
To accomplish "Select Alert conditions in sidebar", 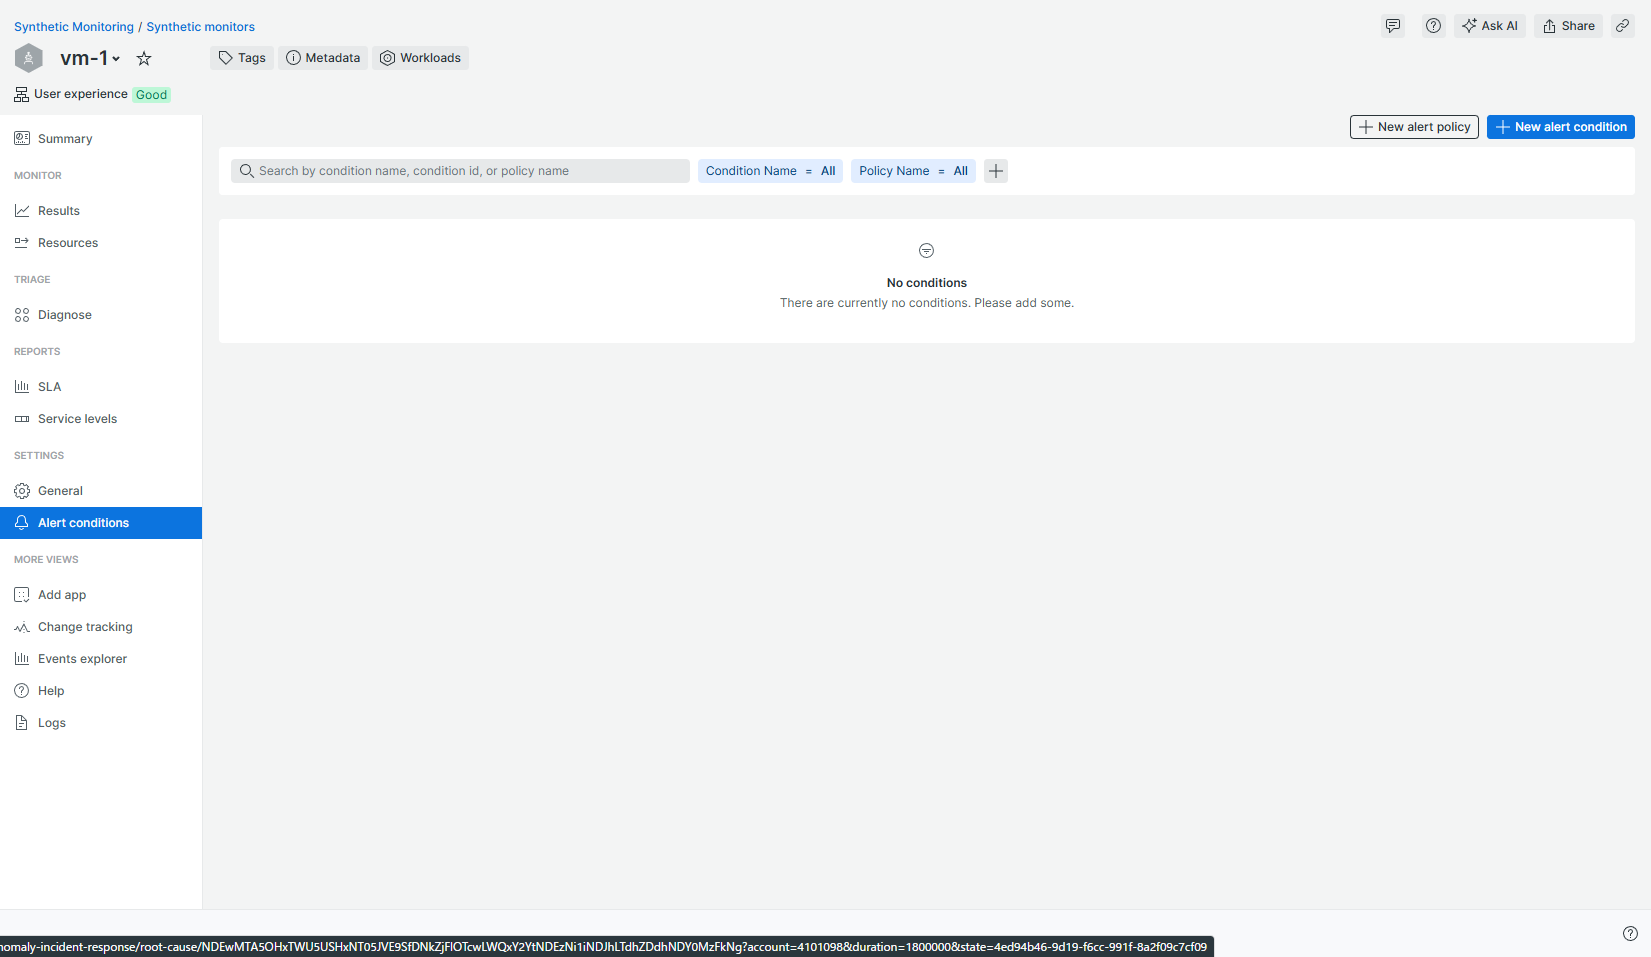I will 101,523.
